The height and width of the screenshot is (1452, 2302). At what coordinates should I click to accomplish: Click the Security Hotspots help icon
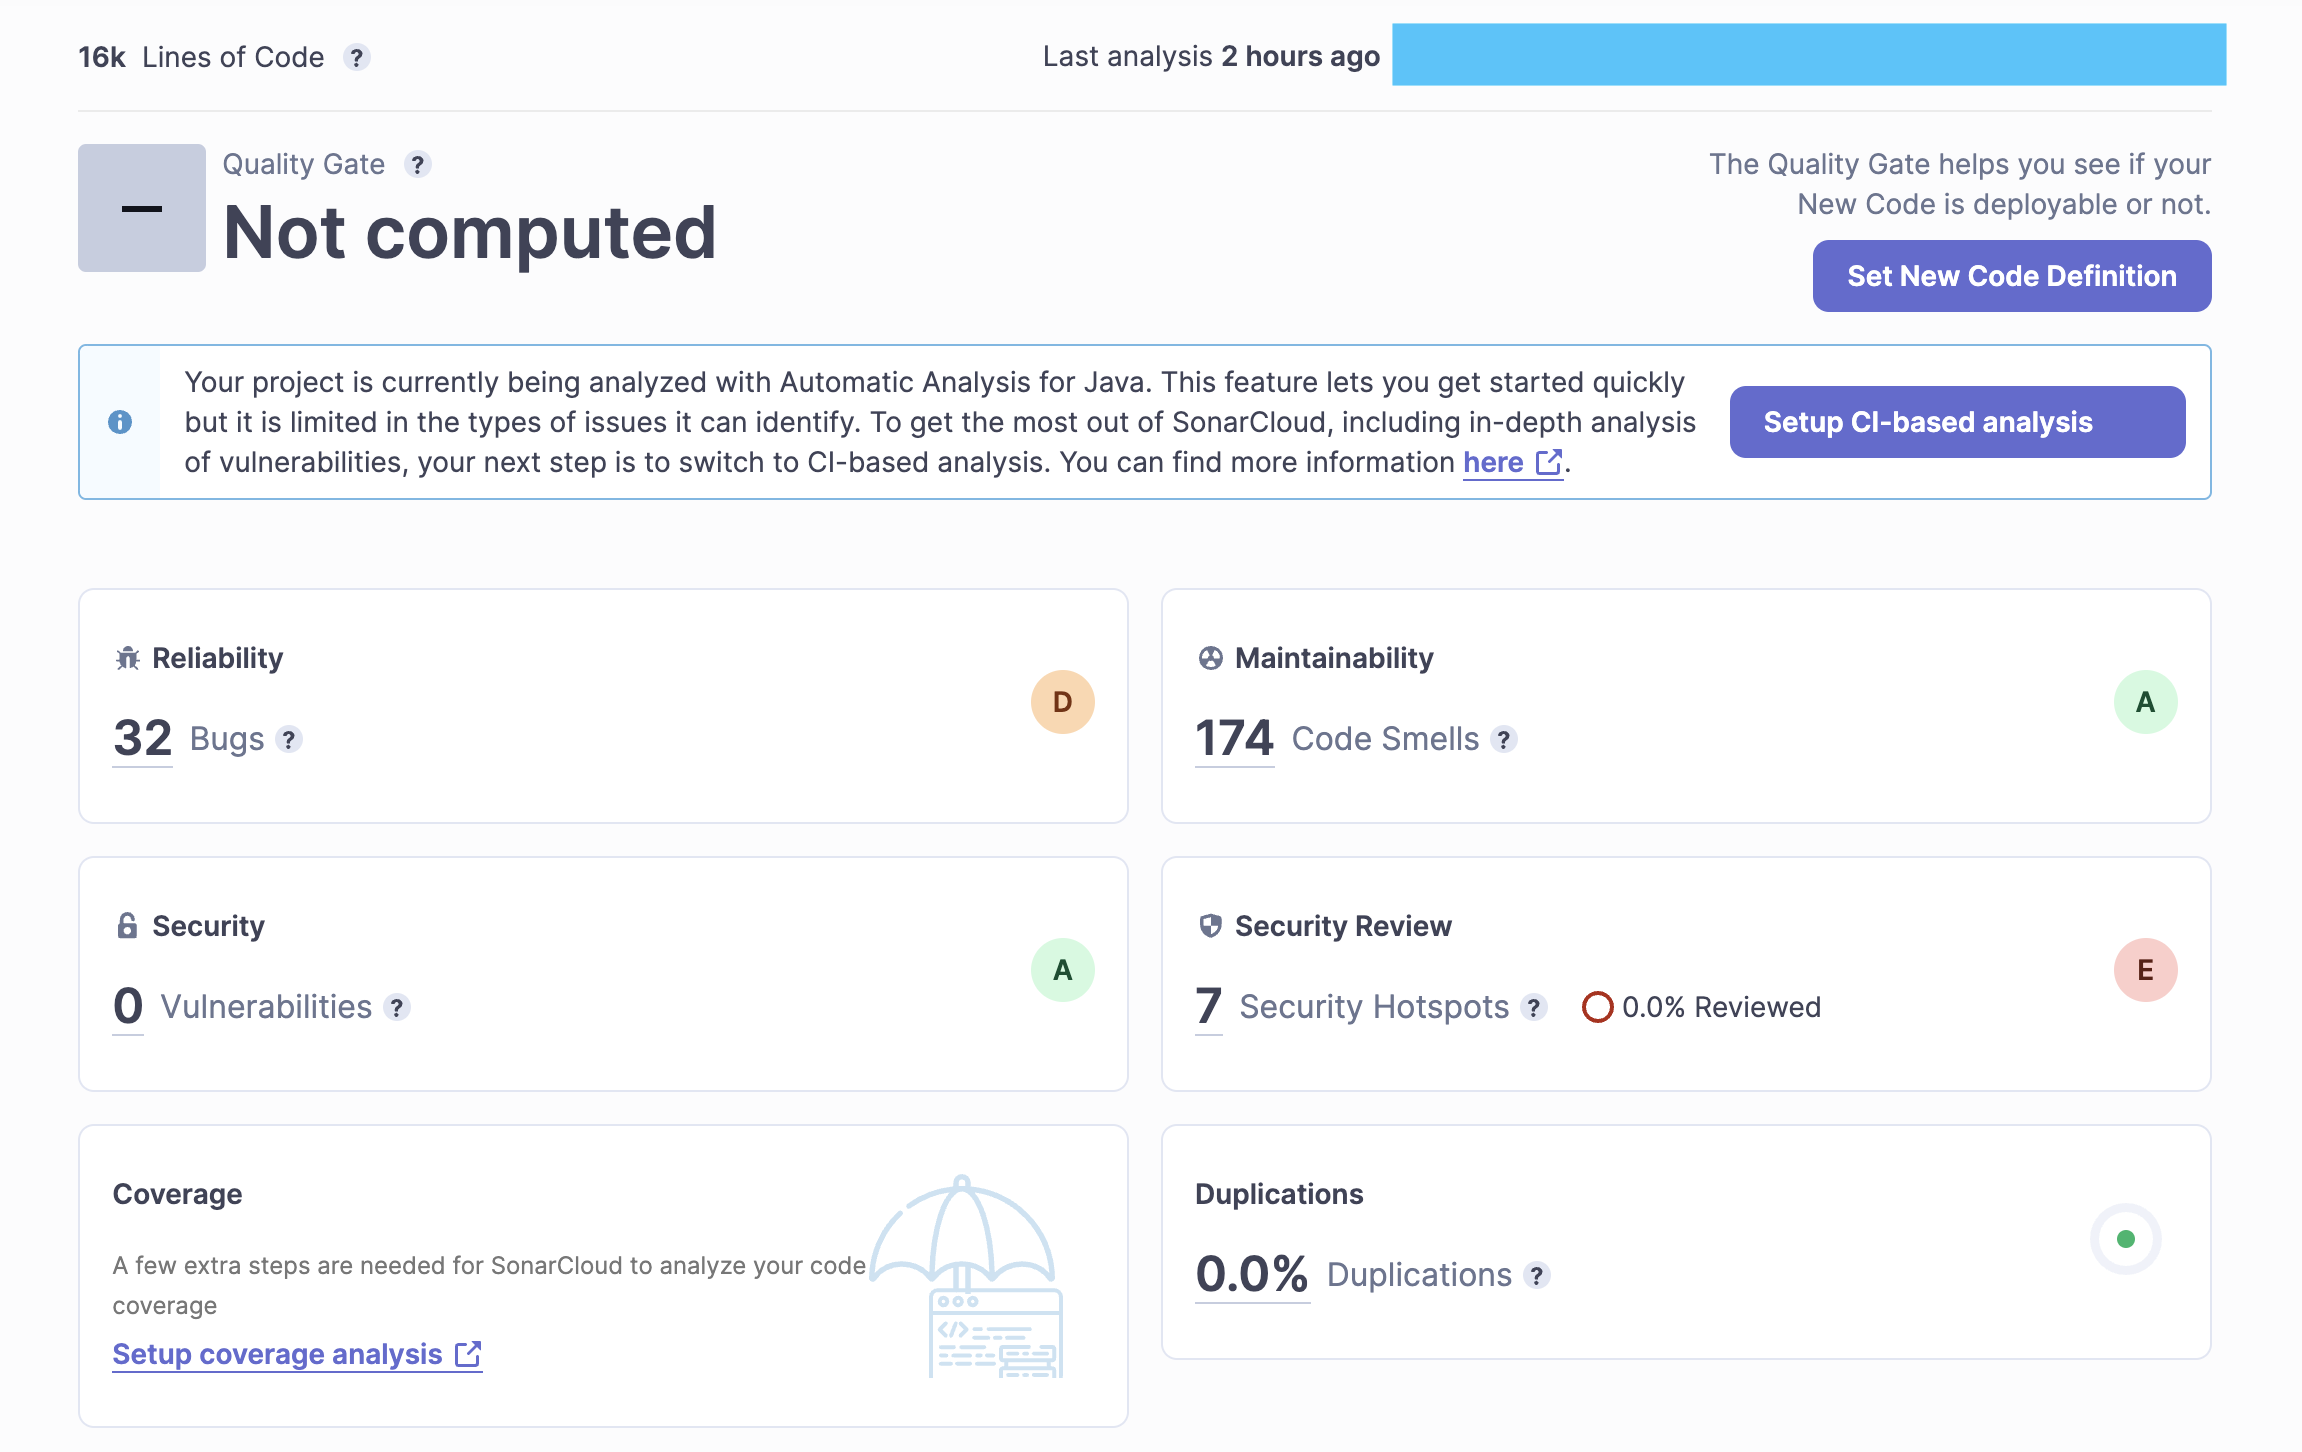[x=1533, y=1007]
